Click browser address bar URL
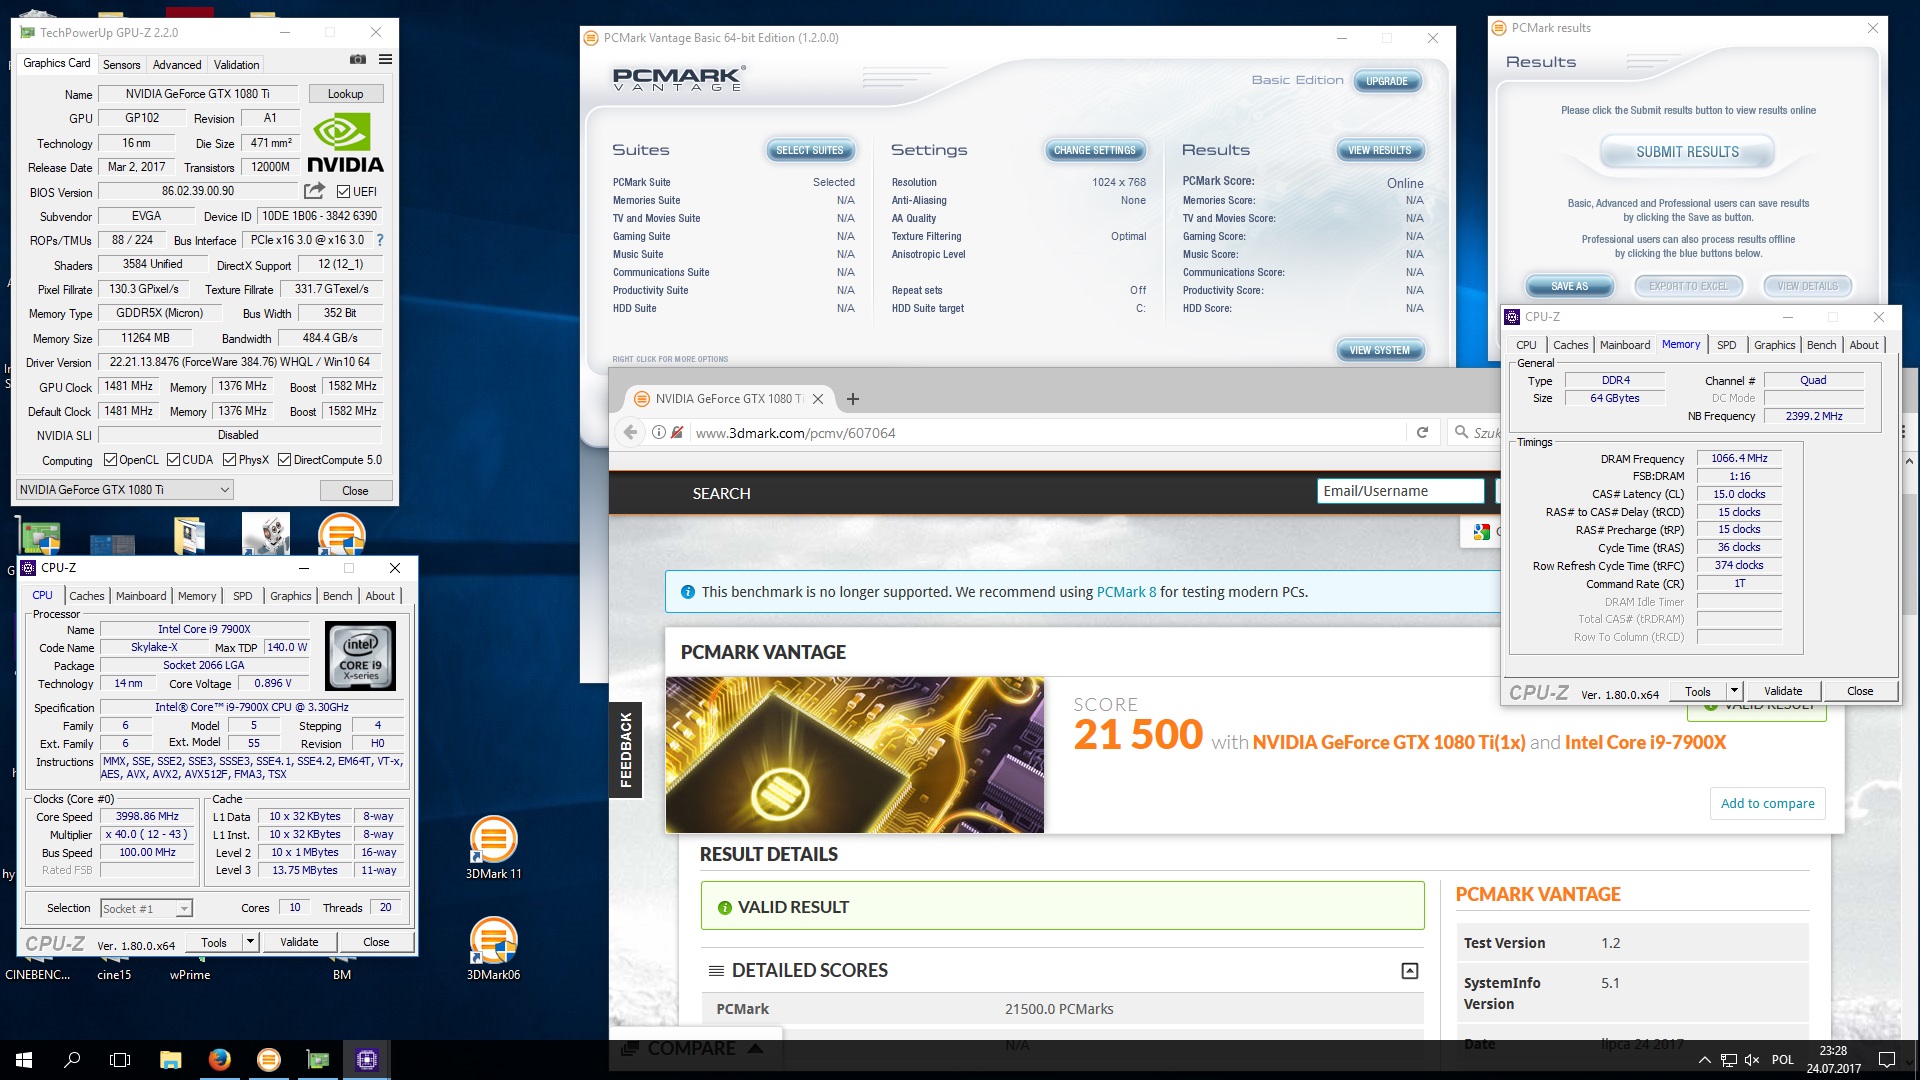This screenshot has width=1920, height=1080. (x=796, y=433)
